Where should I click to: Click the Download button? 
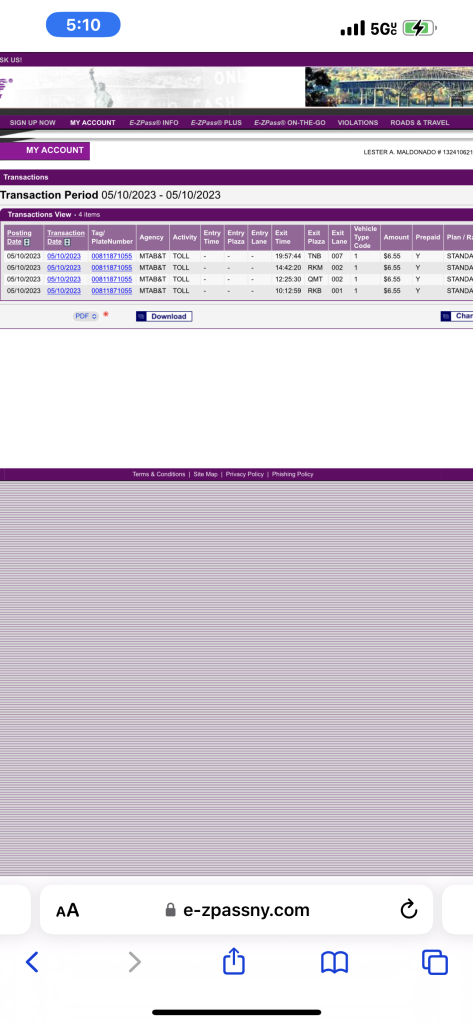(x=164, y=316)
